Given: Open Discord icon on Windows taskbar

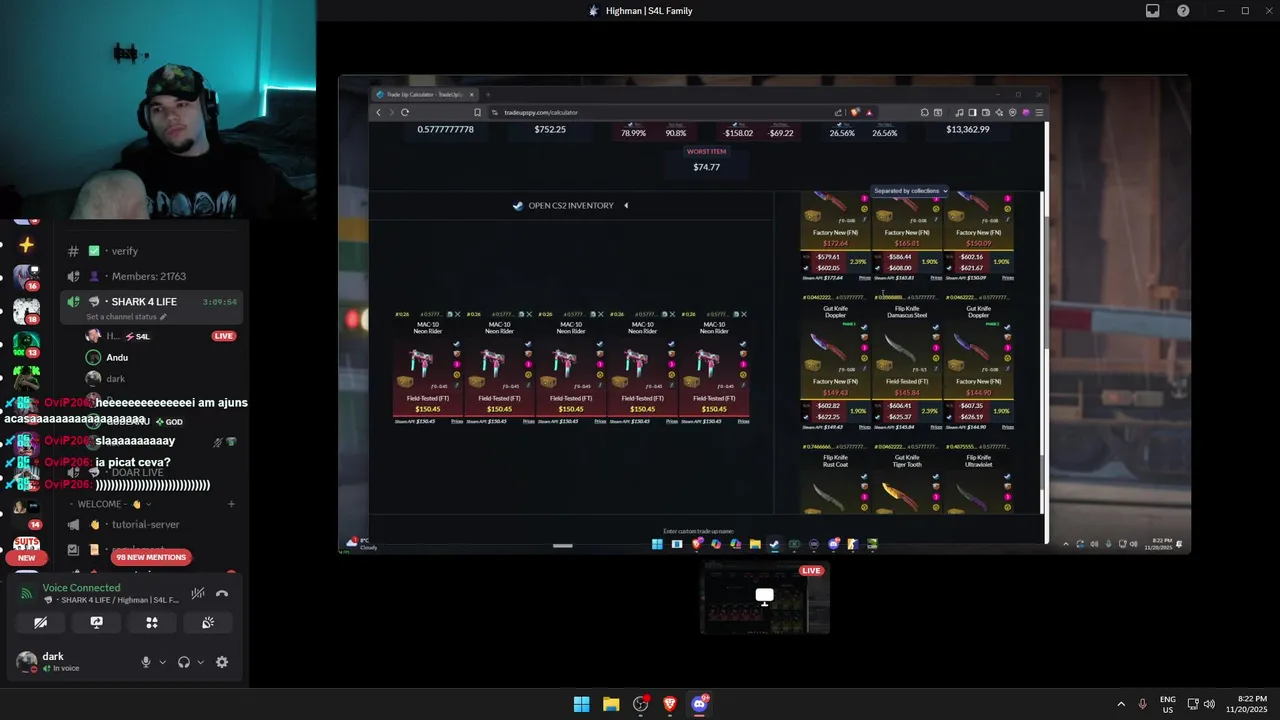Looking at the screenshot, I should [x=699, y=704].
